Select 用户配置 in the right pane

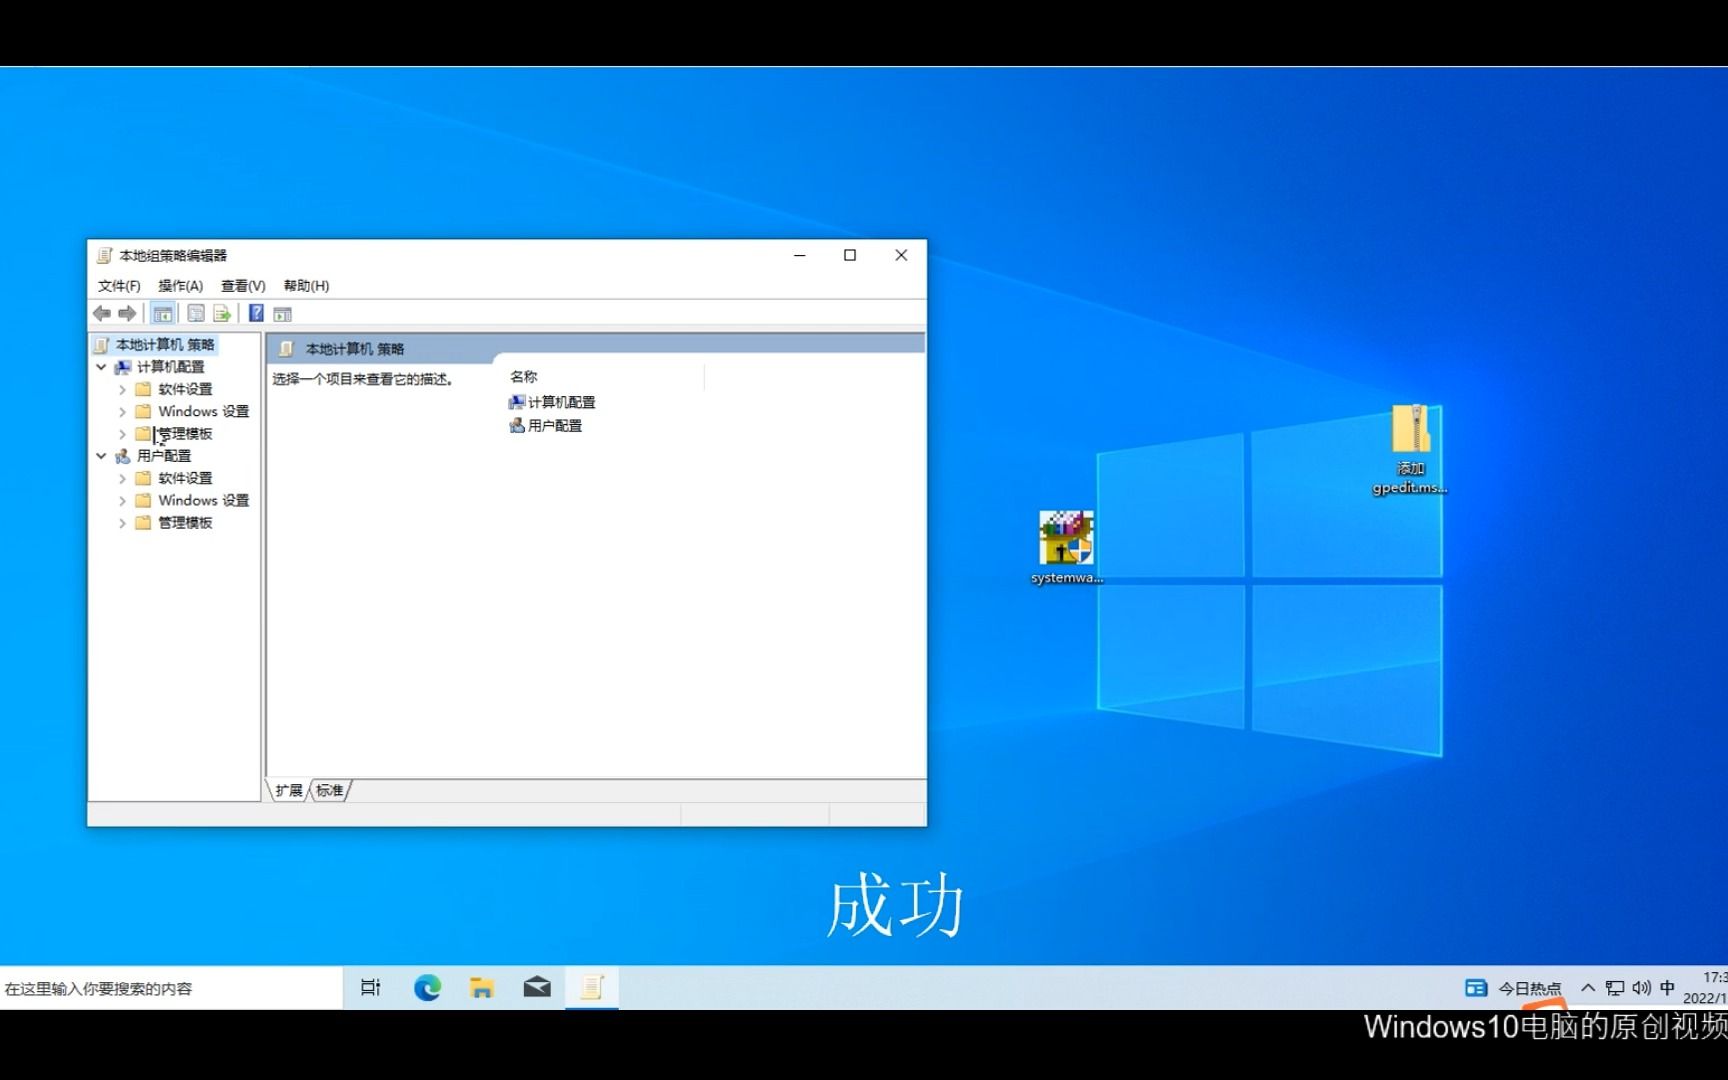553,424
